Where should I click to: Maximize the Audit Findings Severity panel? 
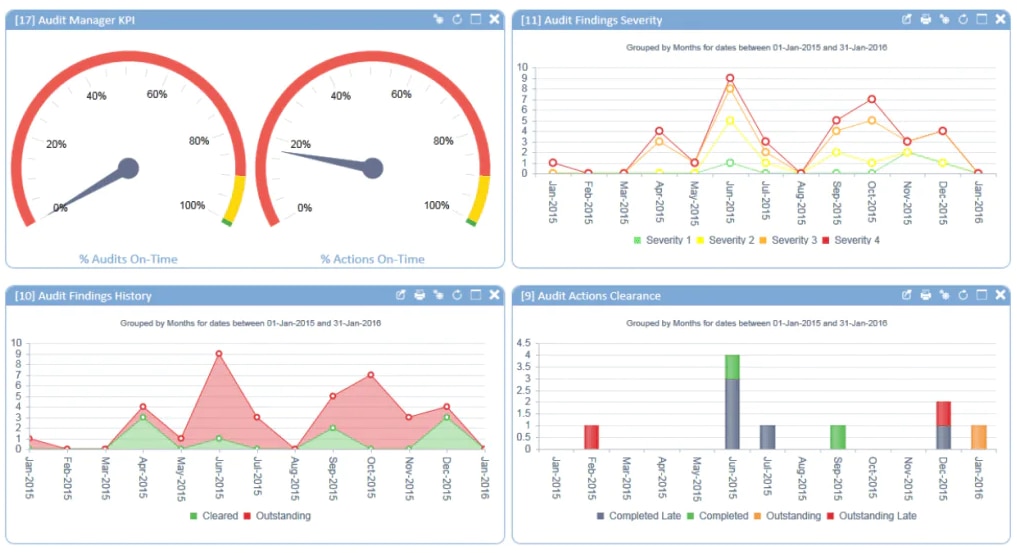[981, 19]
